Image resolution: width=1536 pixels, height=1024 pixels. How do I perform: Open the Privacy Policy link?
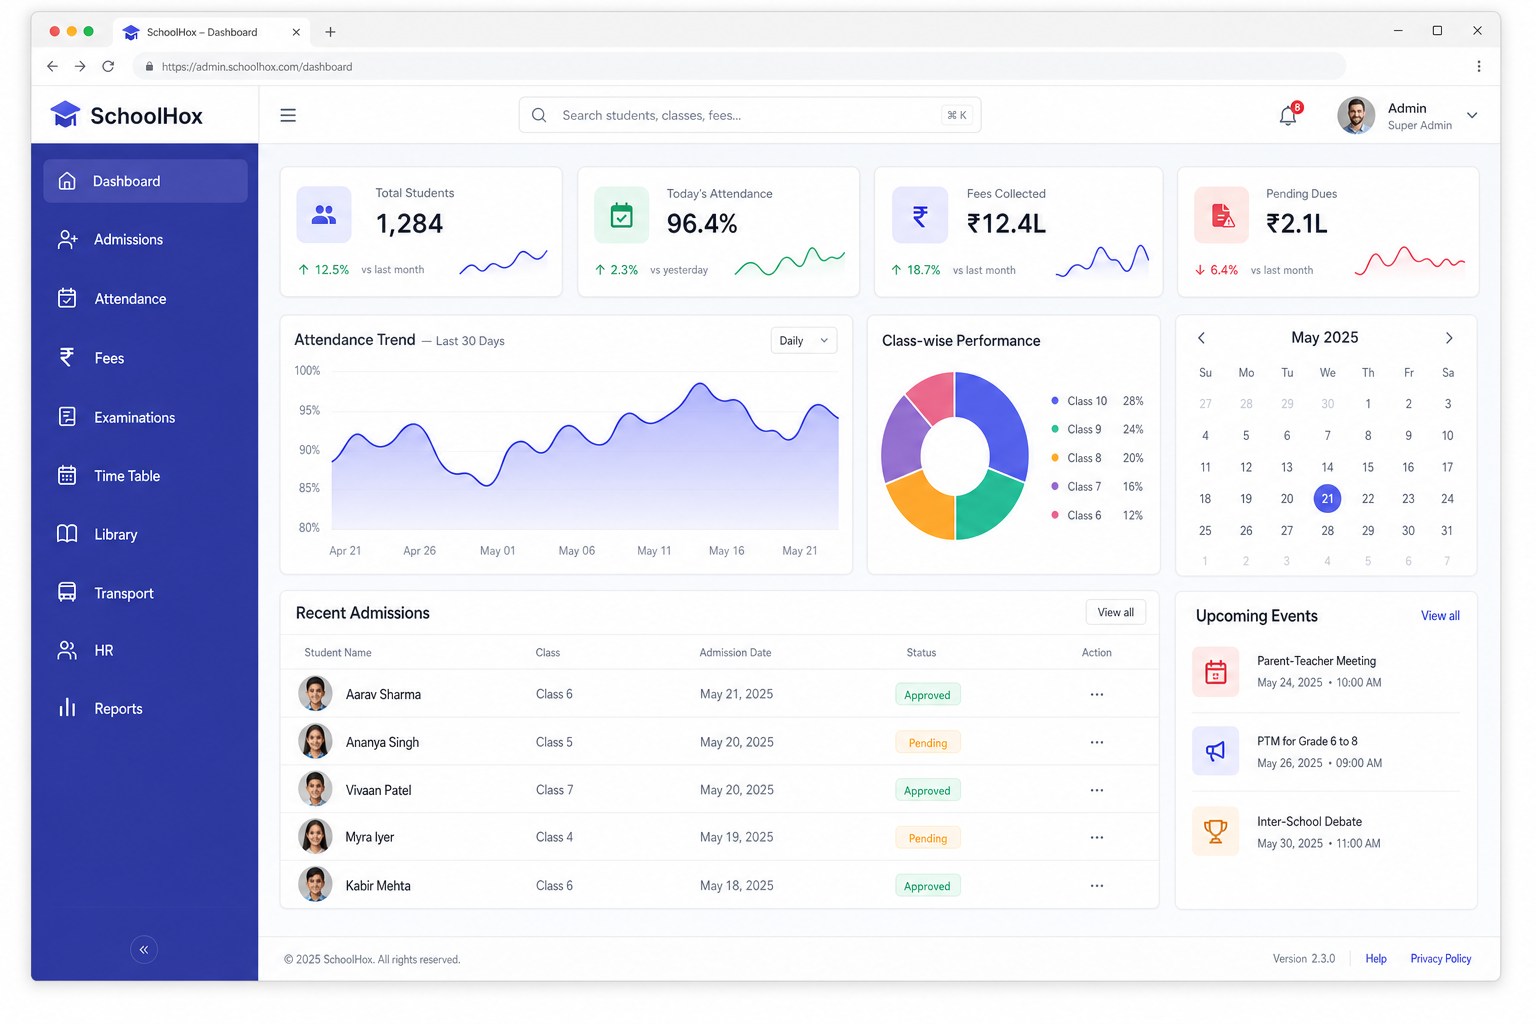pyautogui.click(x=1441, y=958)
